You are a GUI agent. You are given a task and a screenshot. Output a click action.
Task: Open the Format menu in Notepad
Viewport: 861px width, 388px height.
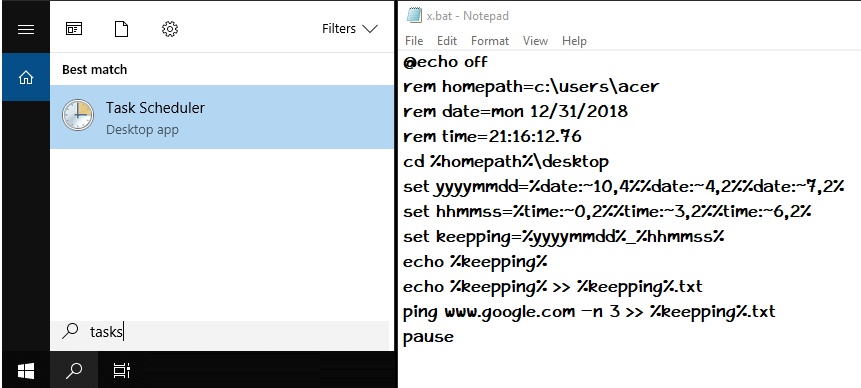[x=490, y=41]
